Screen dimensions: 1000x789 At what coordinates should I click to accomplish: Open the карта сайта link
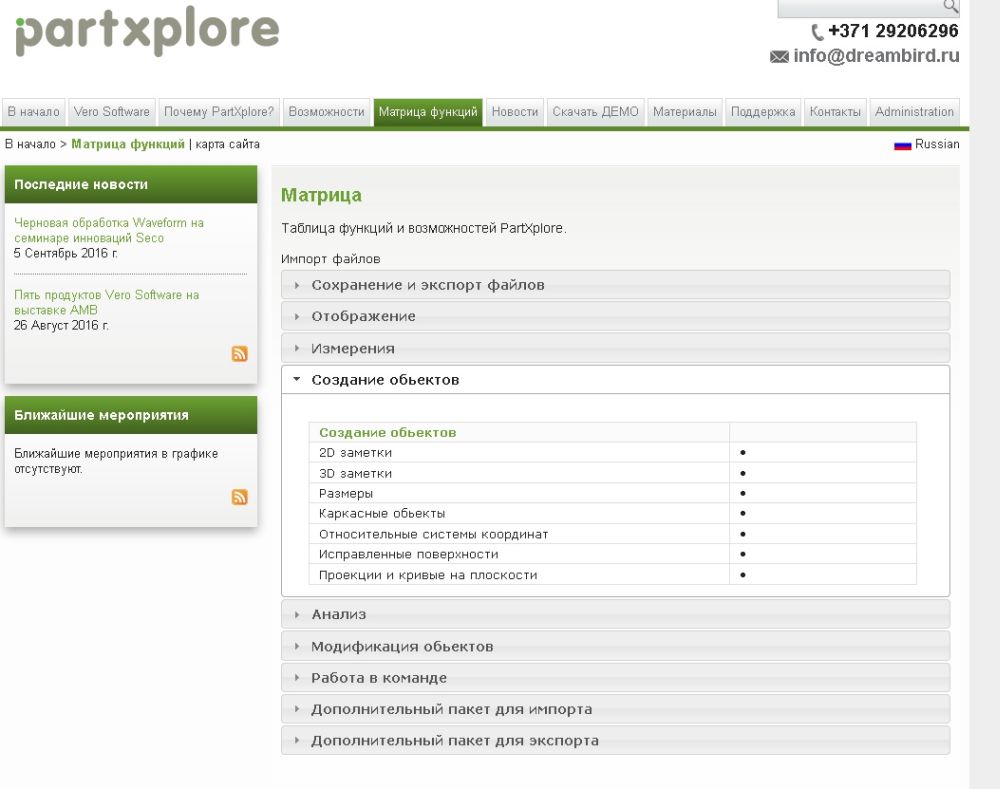point(228,145)
